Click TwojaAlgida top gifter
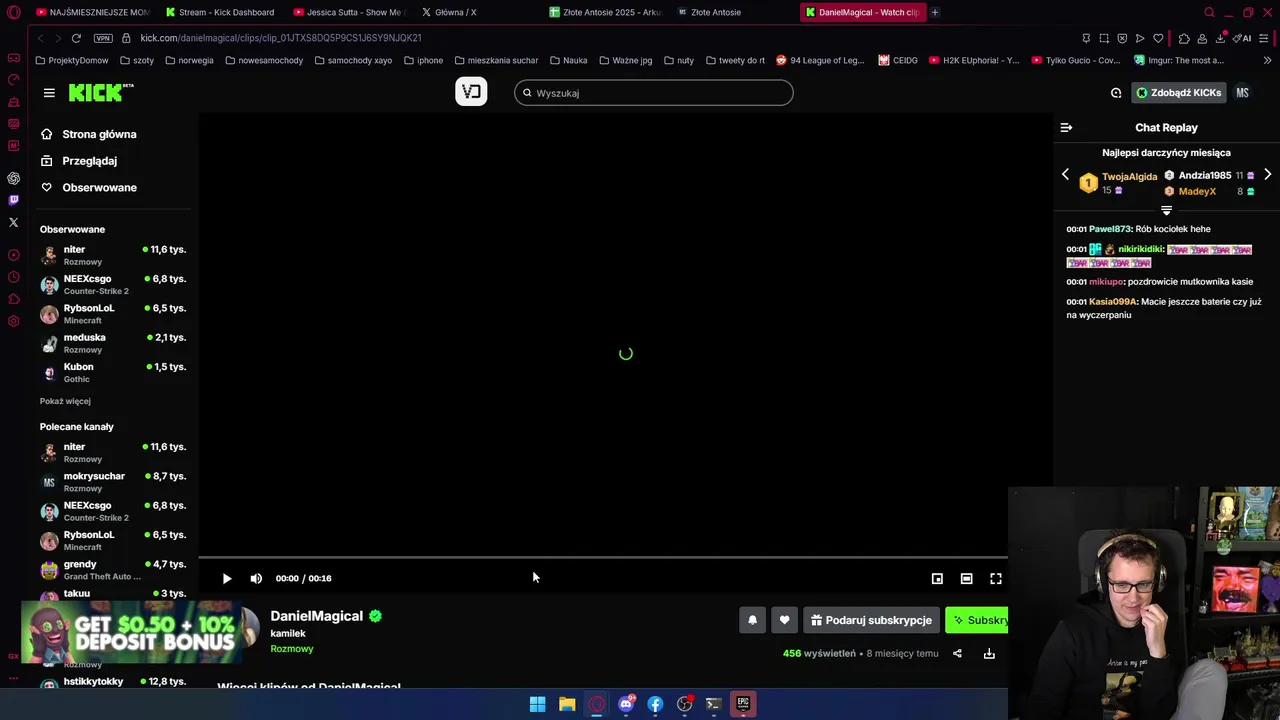 1129,177
